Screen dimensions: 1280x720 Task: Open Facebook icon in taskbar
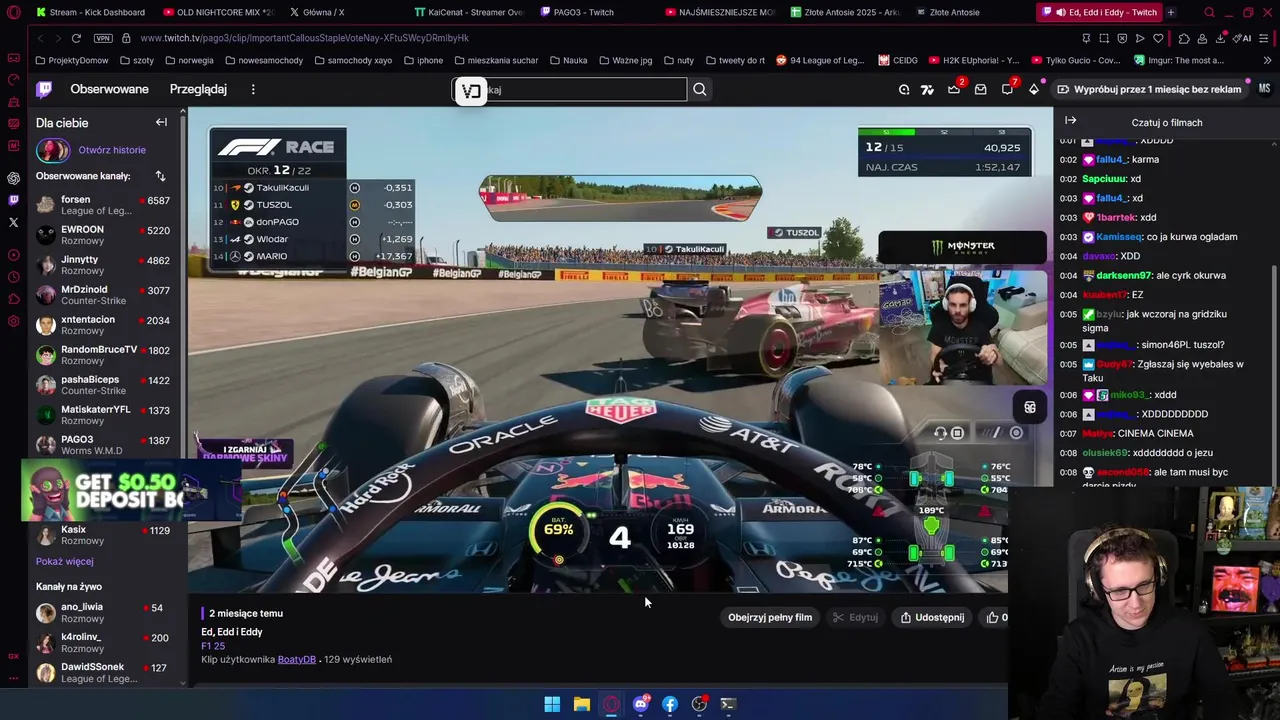pos(670,704)
